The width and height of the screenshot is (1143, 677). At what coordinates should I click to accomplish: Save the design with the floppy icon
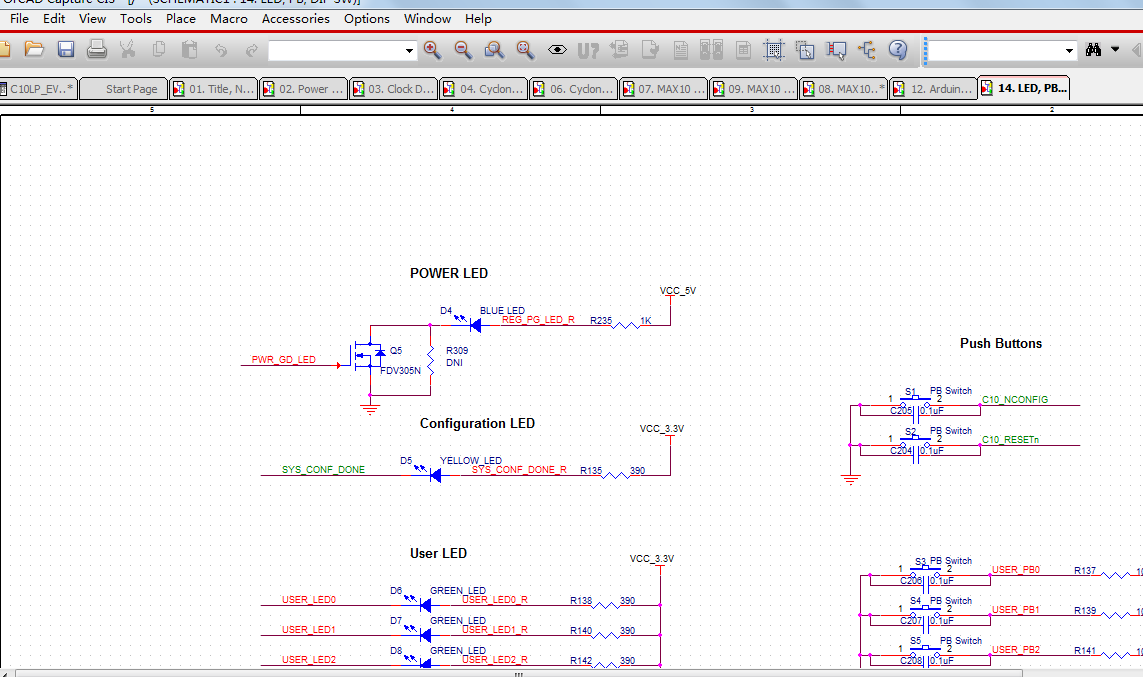66,50
